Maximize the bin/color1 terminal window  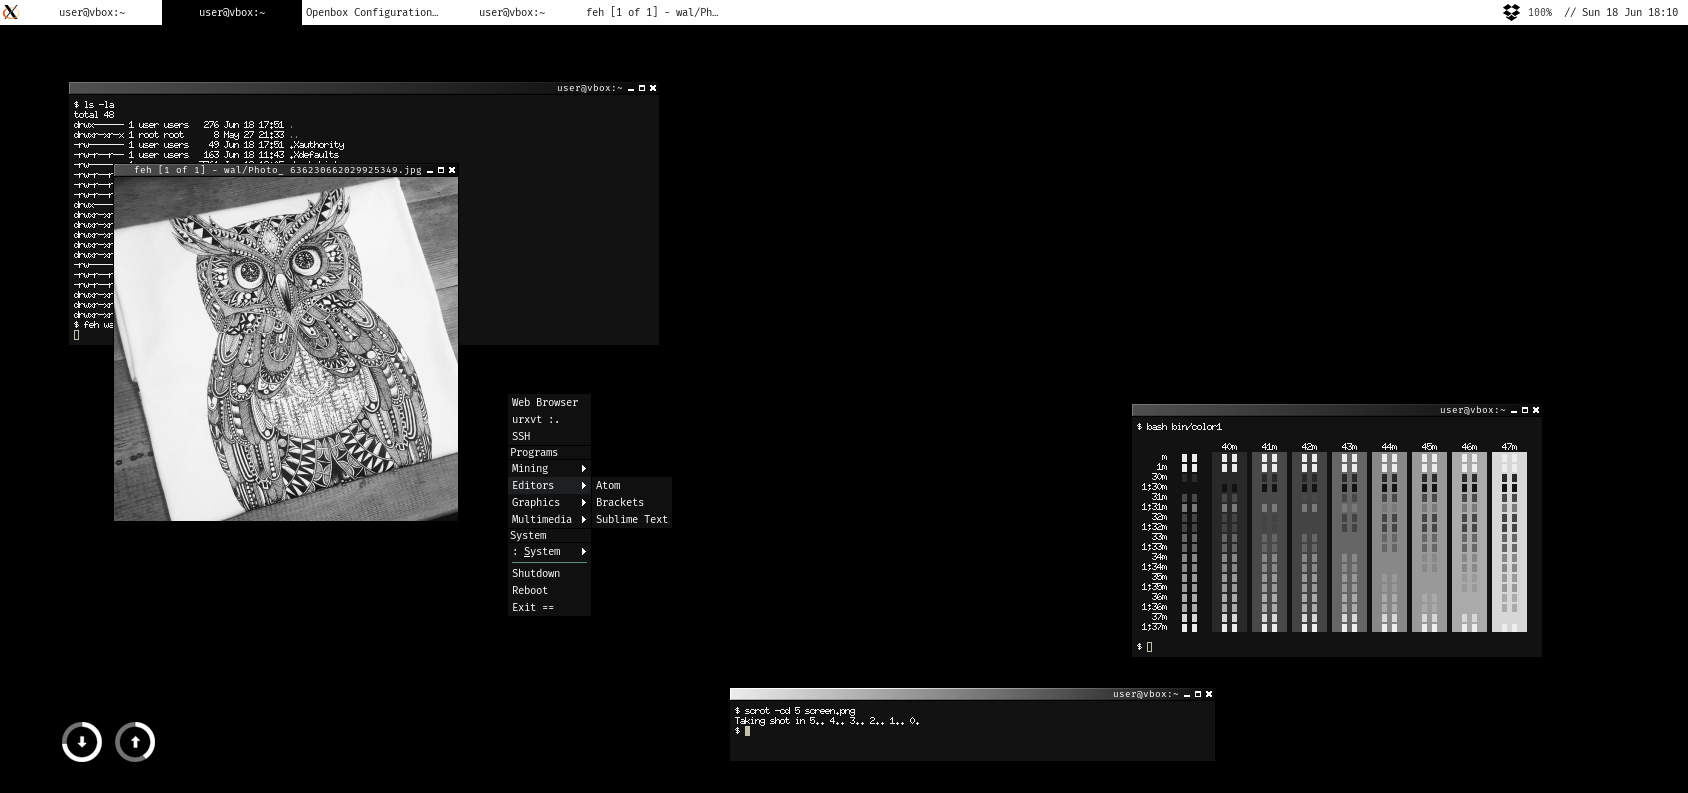tap(1525, 410)
